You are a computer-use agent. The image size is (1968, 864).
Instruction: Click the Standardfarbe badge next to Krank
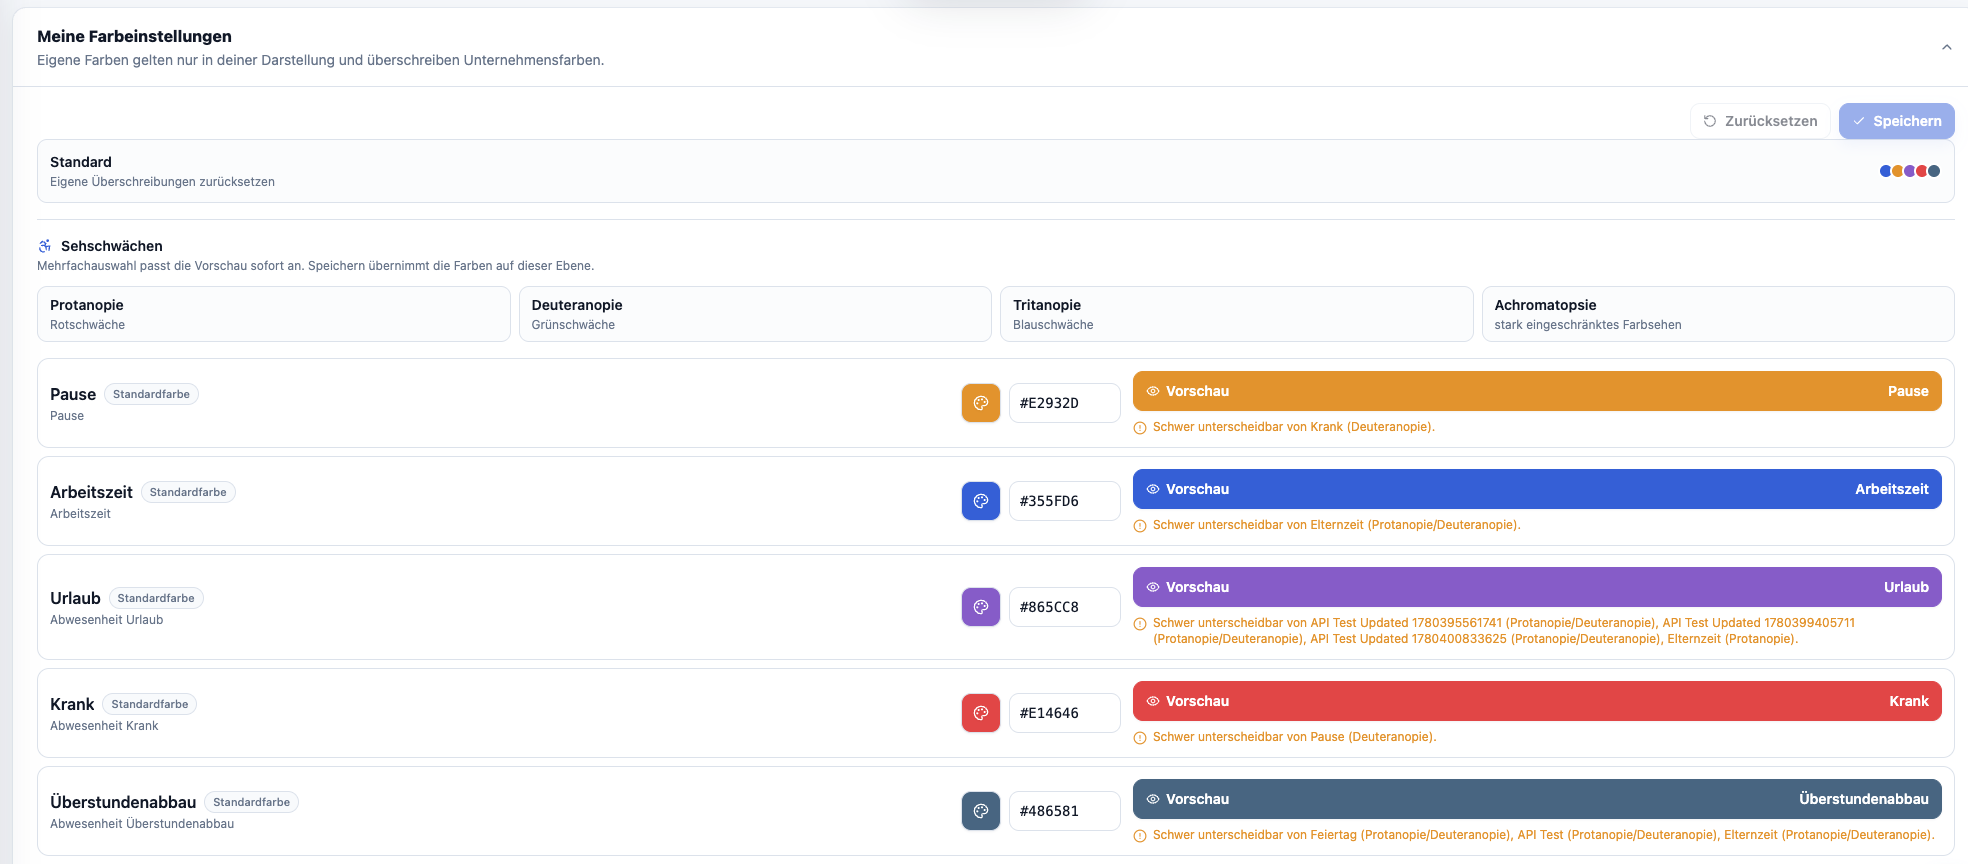(x=150, y=704)
